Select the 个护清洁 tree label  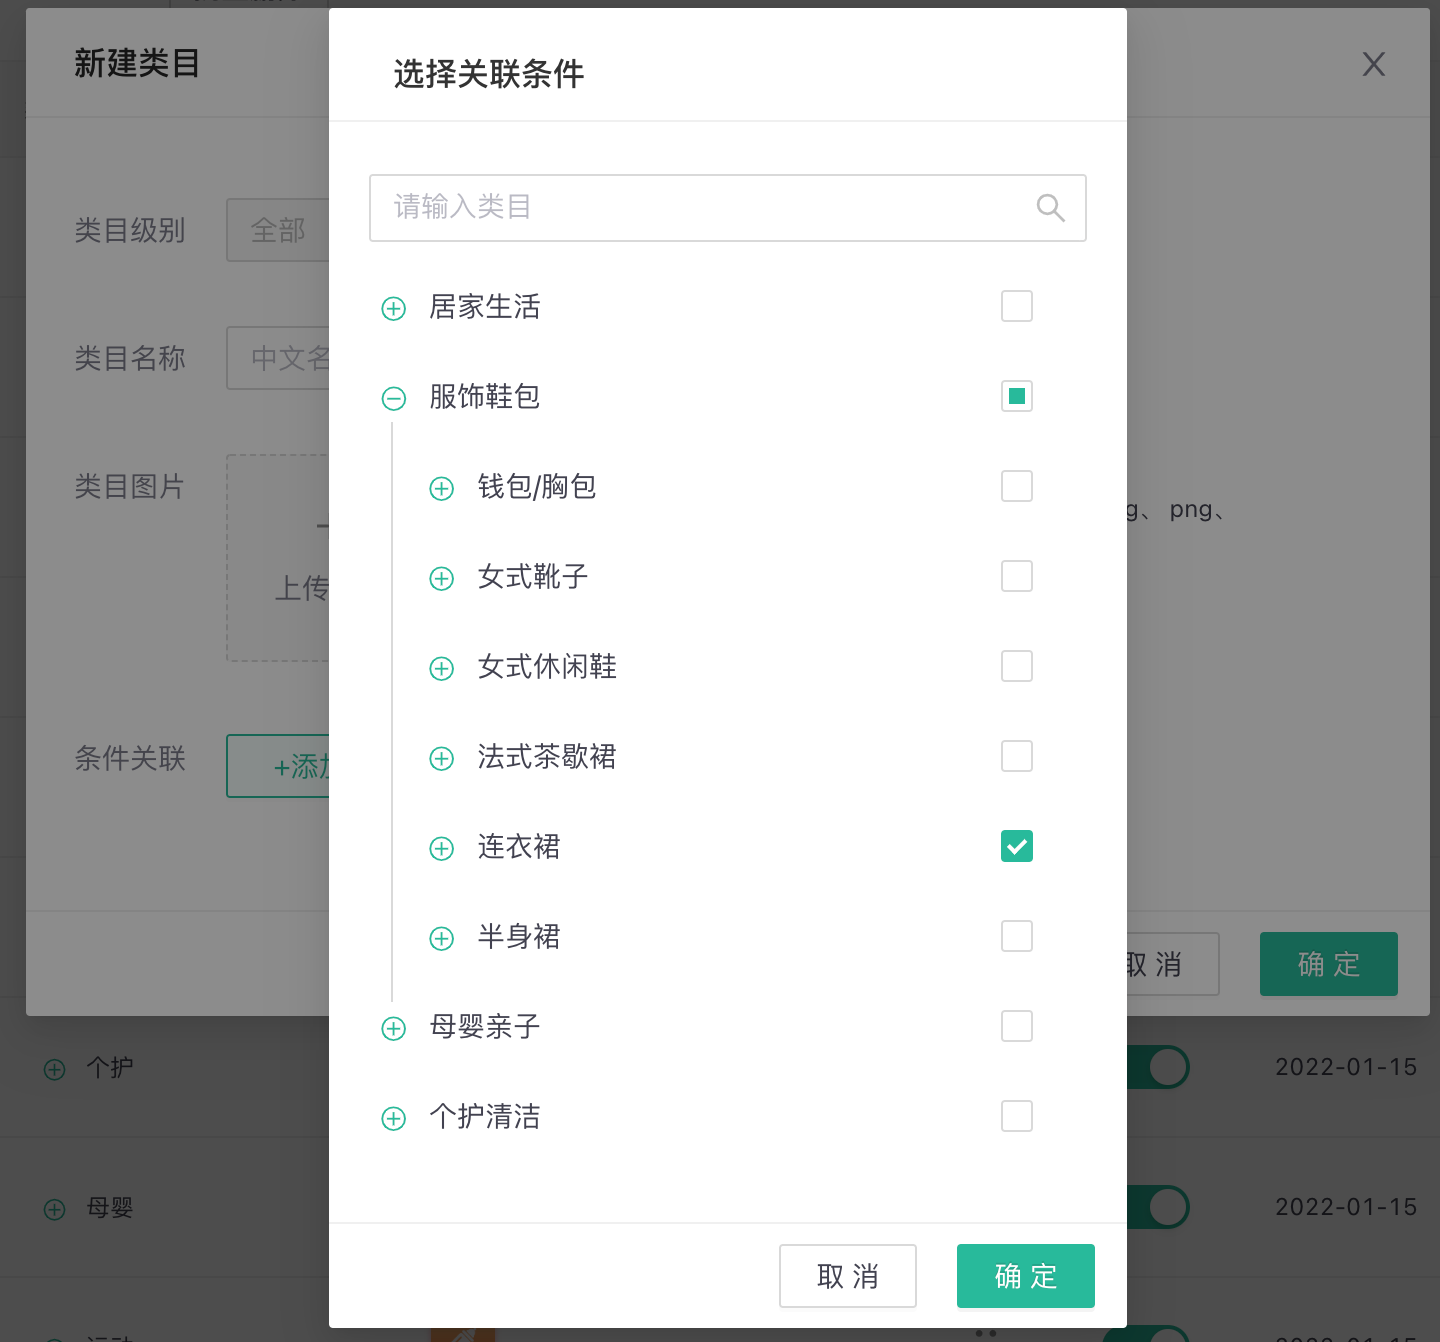(x=485, y=1117)
